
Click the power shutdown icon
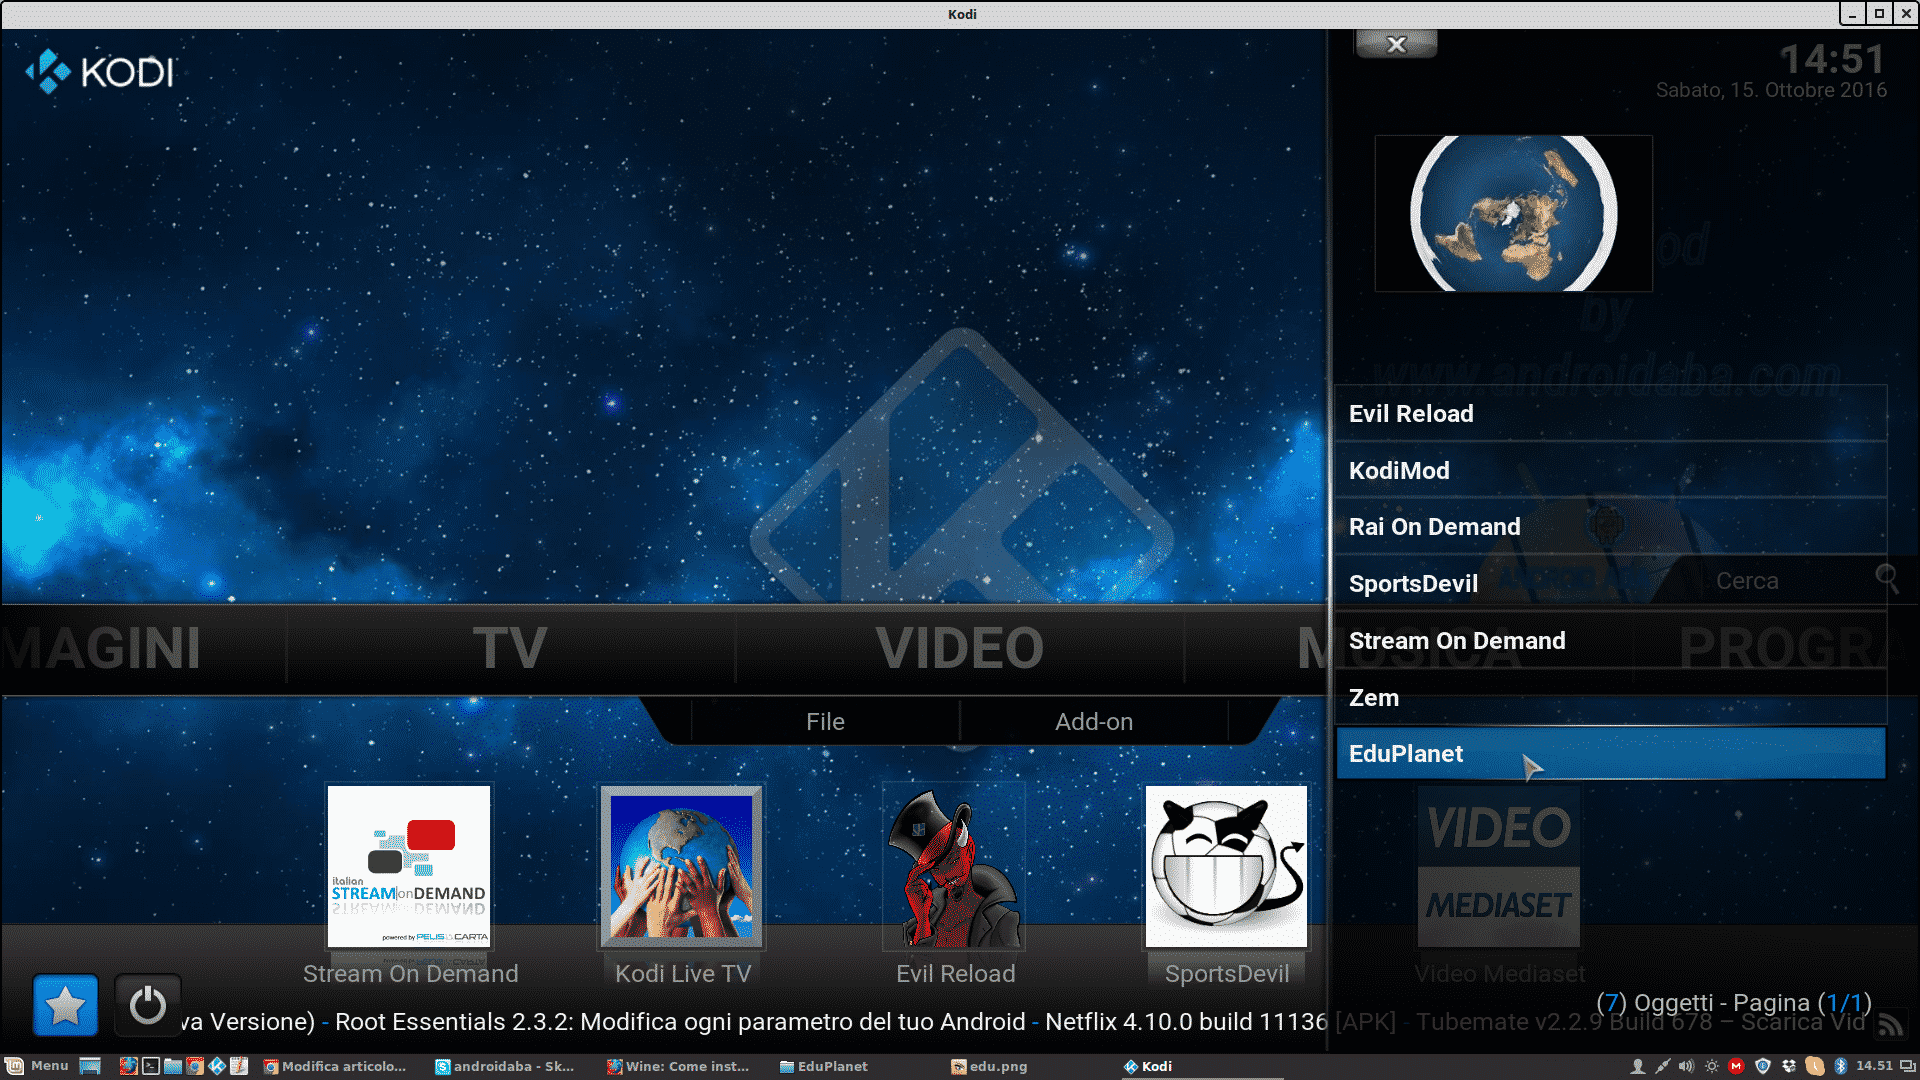tap(148, 1005)
